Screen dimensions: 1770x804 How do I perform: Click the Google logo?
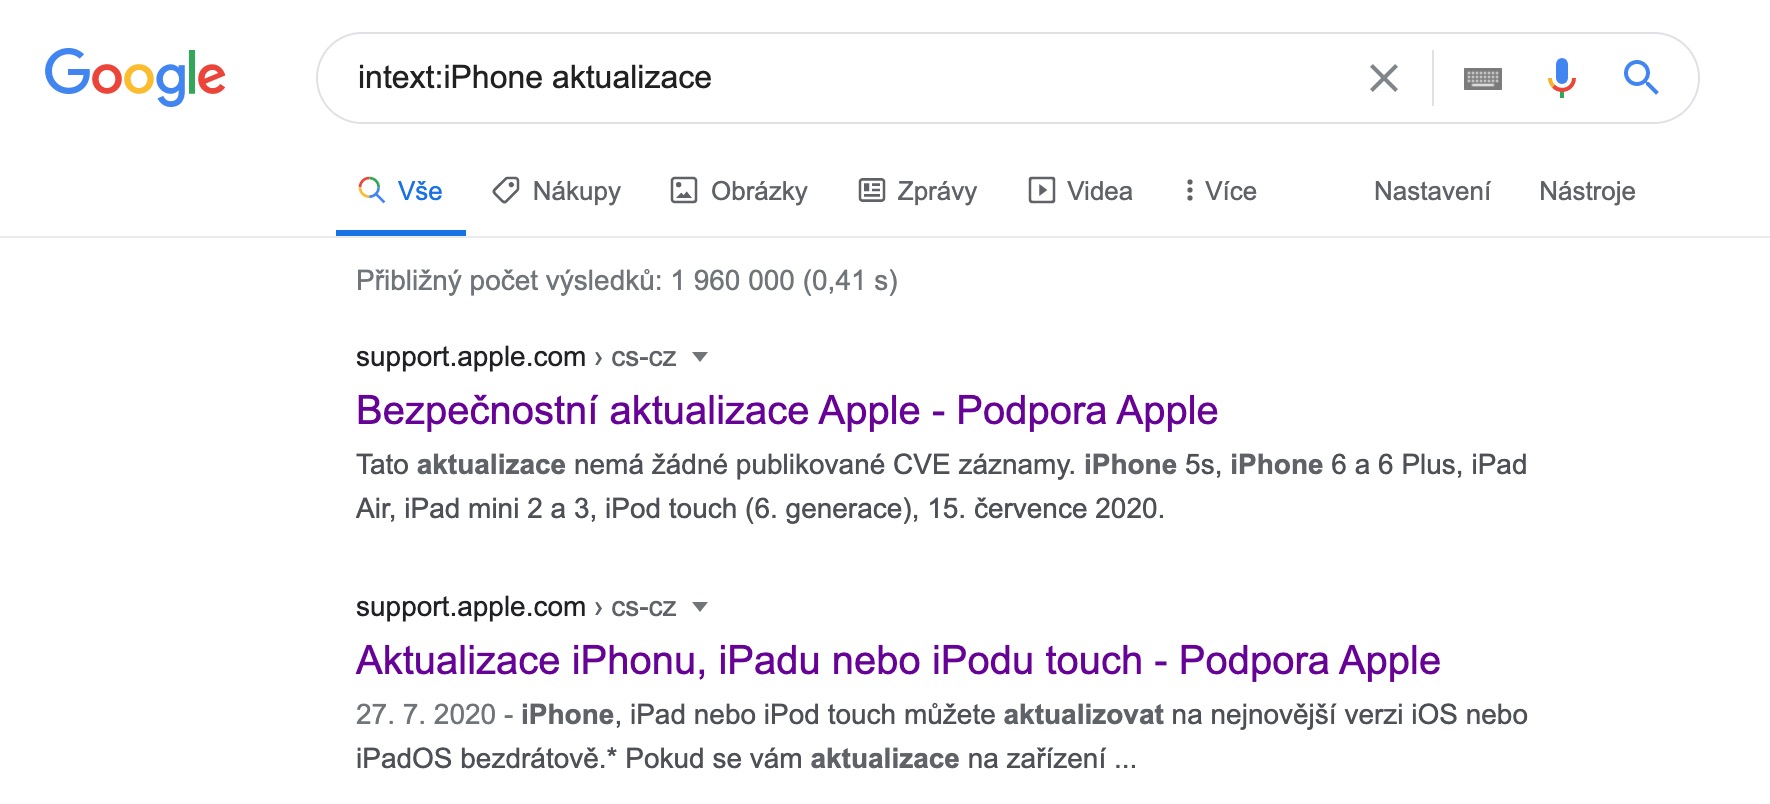coord(135,77)
